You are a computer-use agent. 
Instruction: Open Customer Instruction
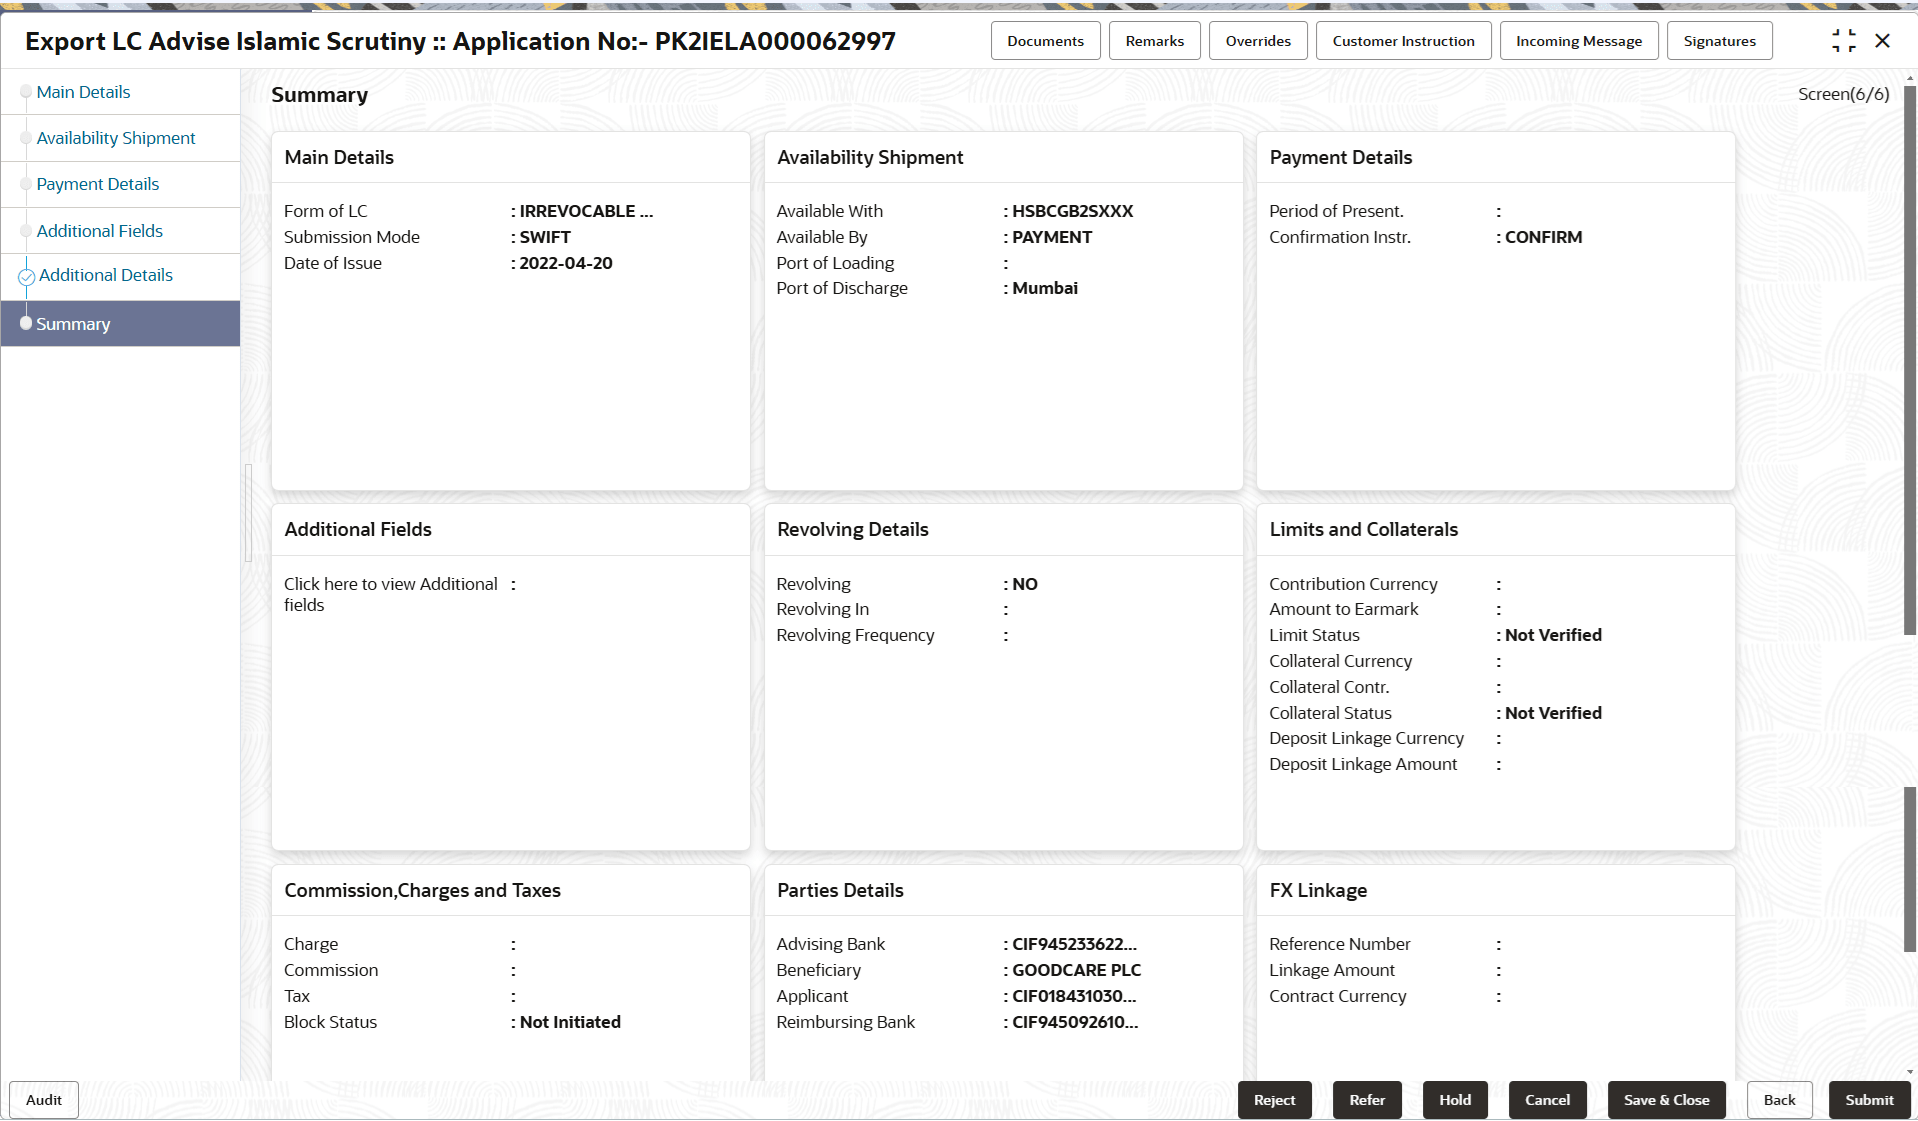click(x=1403, y=40)
